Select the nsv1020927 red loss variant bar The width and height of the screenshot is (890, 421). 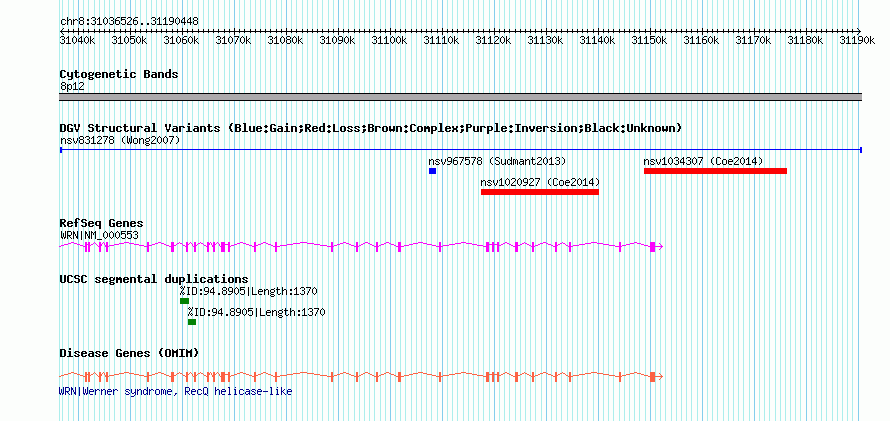tap(540, 192)
